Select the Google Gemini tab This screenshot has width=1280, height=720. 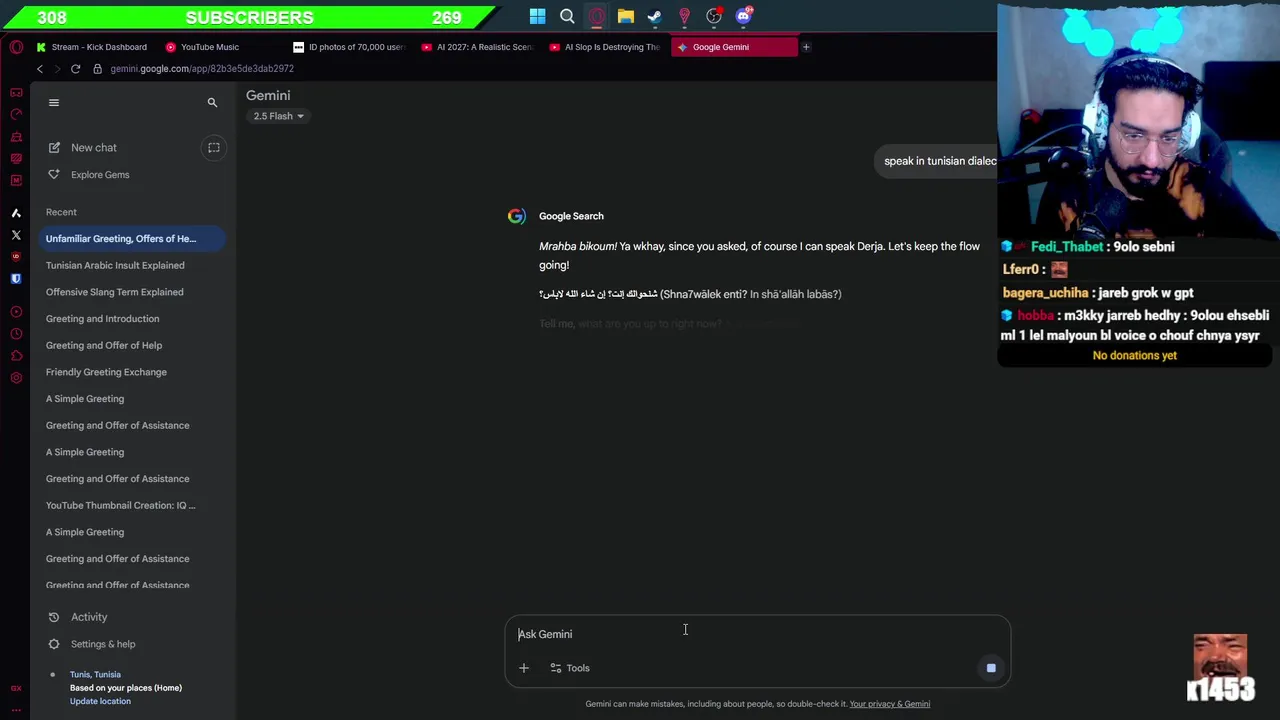point(735,47)
